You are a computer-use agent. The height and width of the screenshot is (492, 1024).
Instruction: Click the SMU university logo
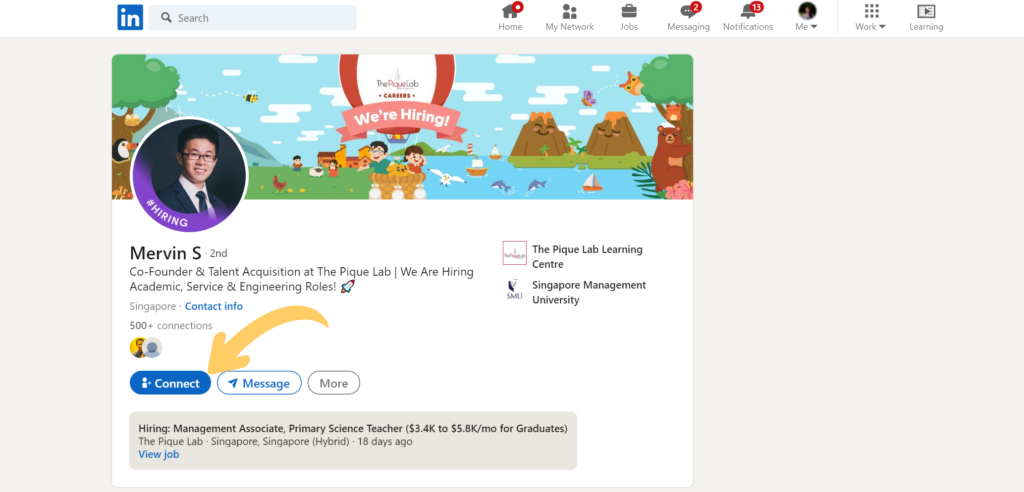514,290
